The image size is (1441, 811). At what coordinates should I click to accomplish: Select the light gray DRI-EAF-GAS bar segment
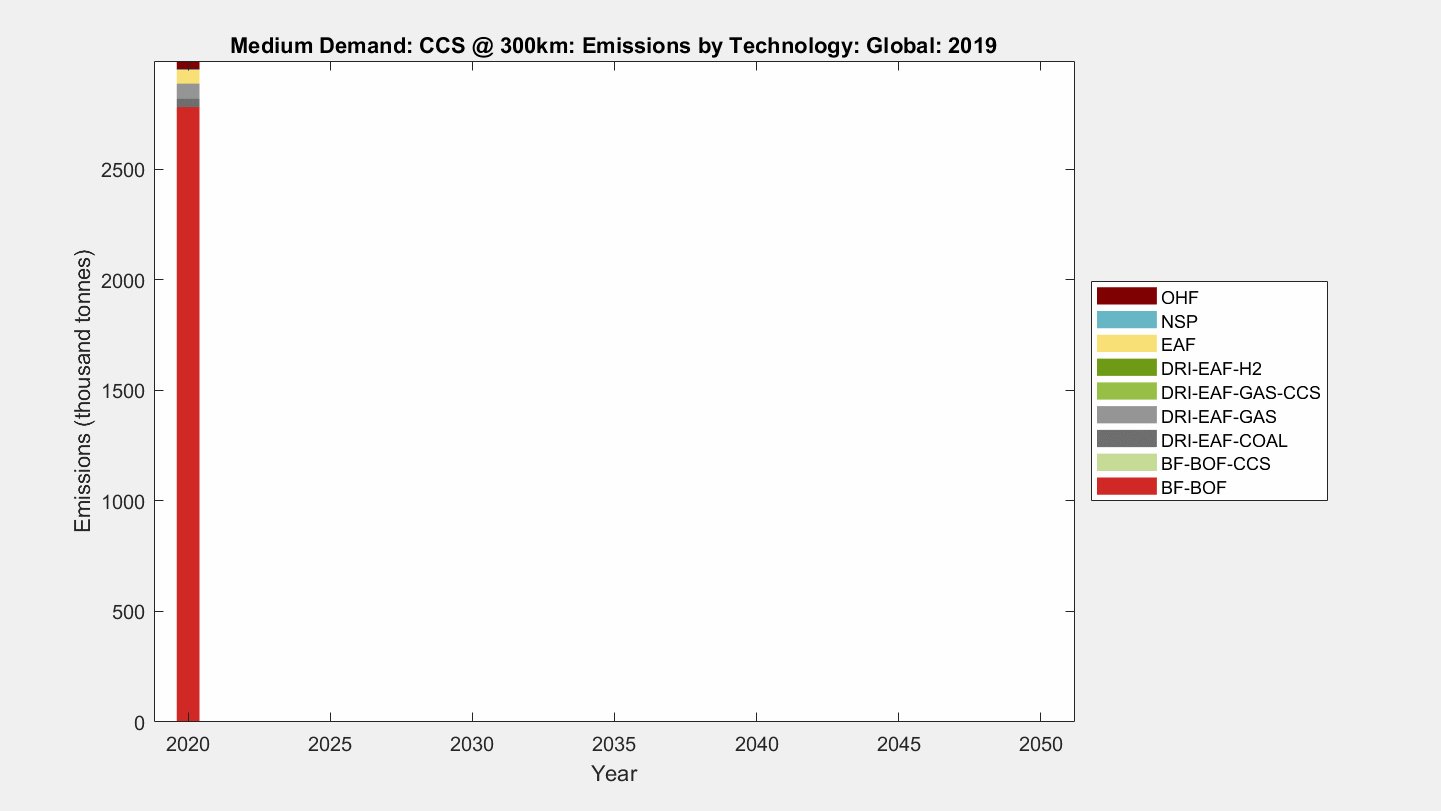pyautogui.click(x=188, y=91)
